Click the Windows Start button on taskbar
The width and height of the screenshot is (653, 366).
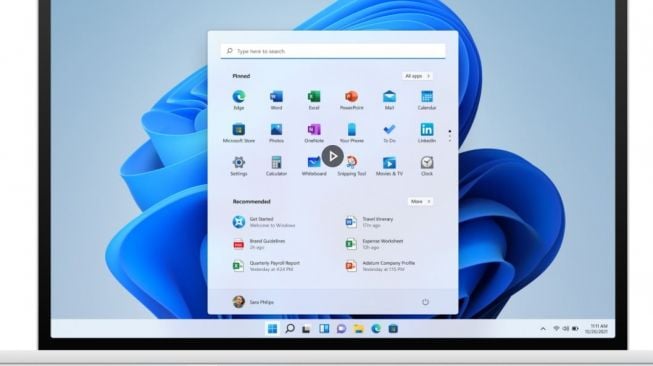[272, 329]
